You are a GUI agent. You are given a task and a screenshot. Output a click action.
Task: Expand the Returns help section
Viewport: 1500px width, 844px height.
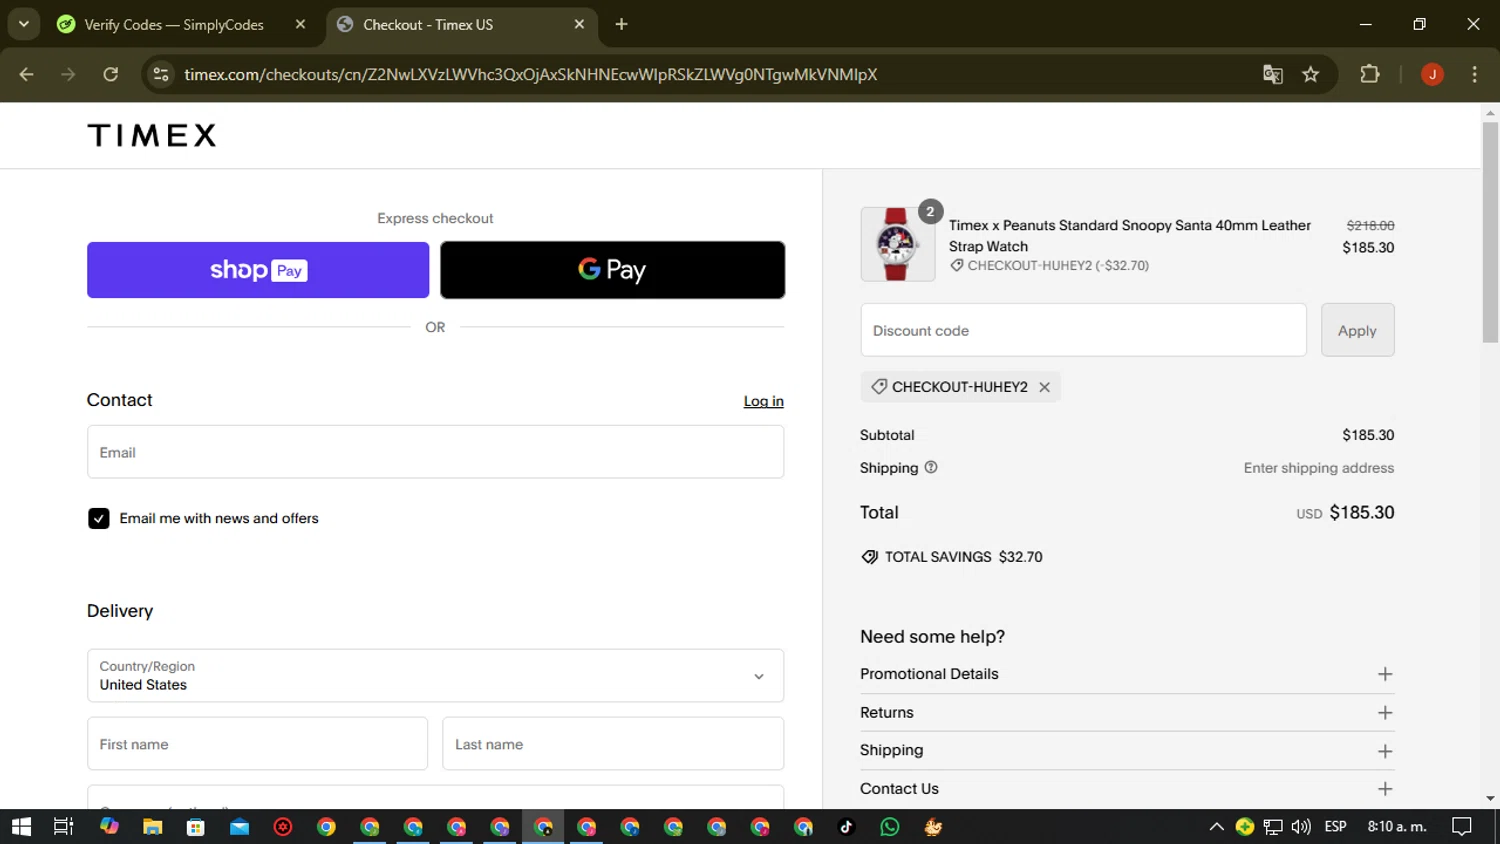(x=1127, y=713)
